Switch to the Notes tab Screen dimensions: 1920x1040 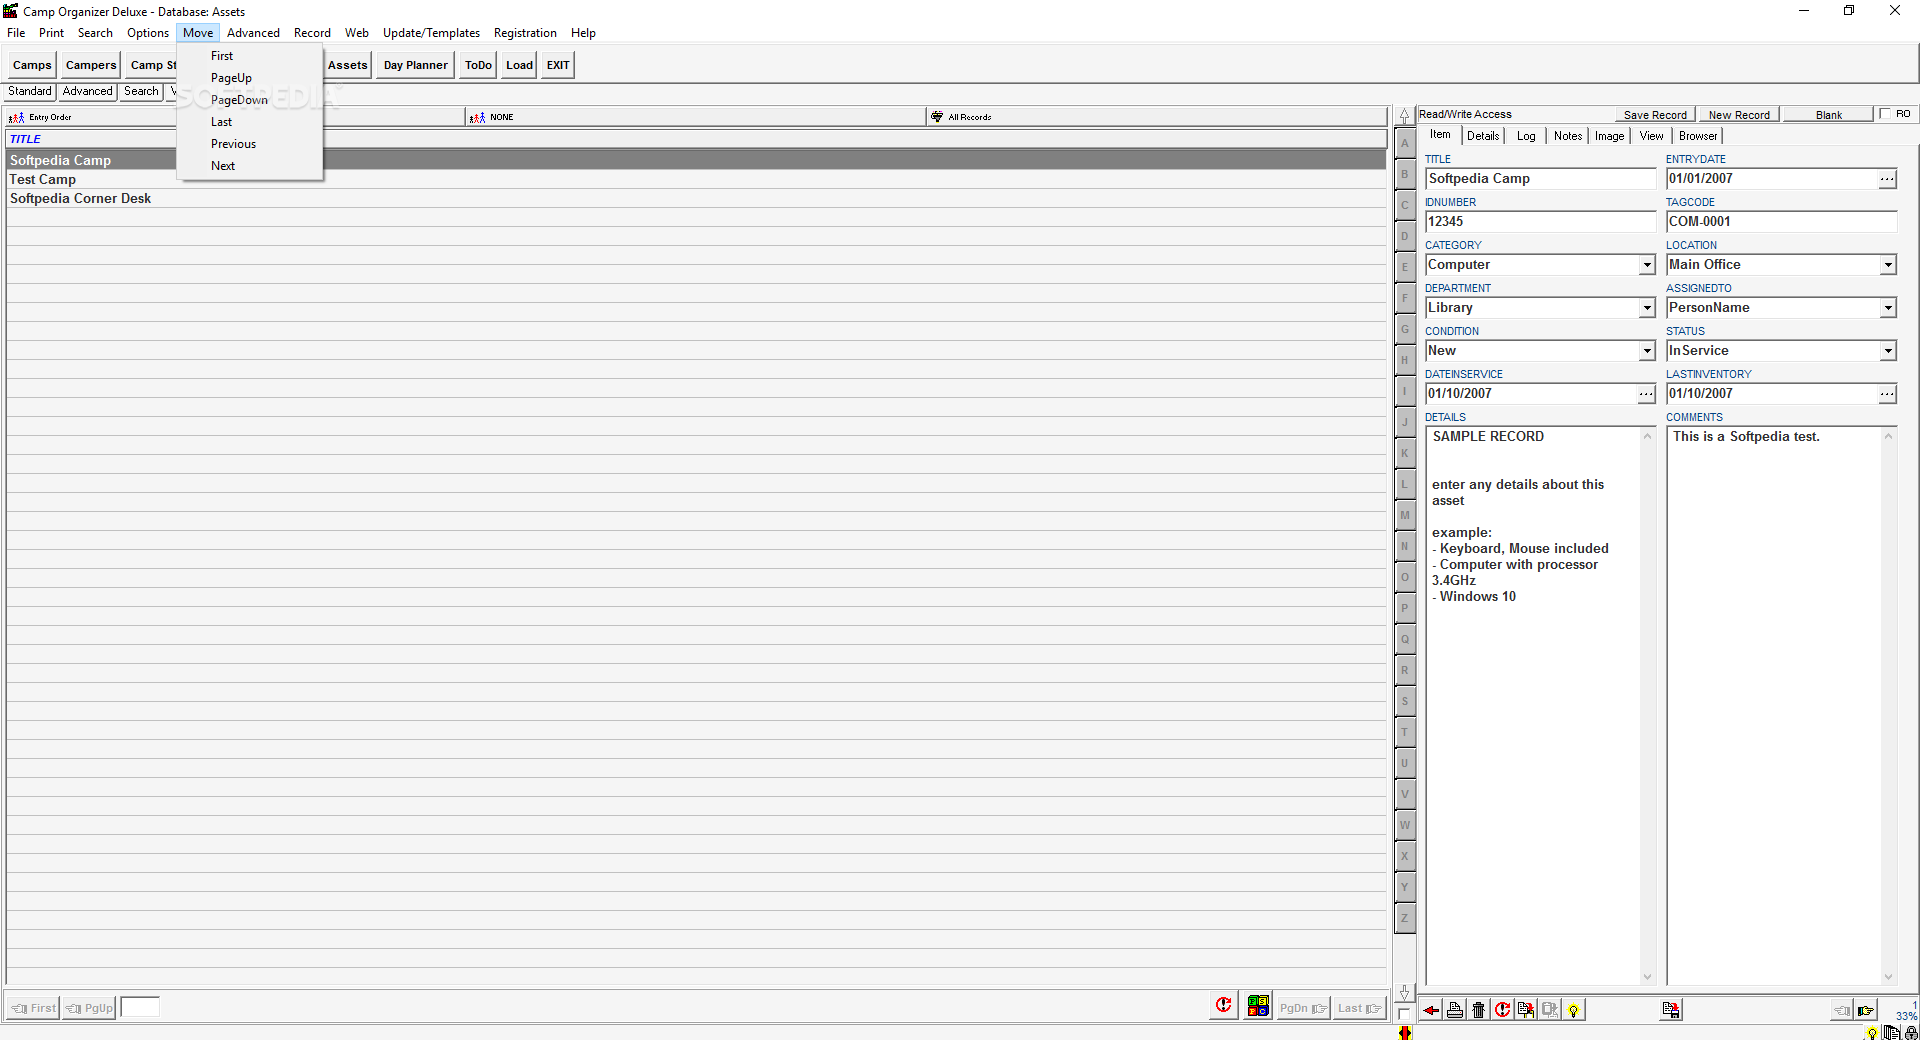click(1567, 136)
